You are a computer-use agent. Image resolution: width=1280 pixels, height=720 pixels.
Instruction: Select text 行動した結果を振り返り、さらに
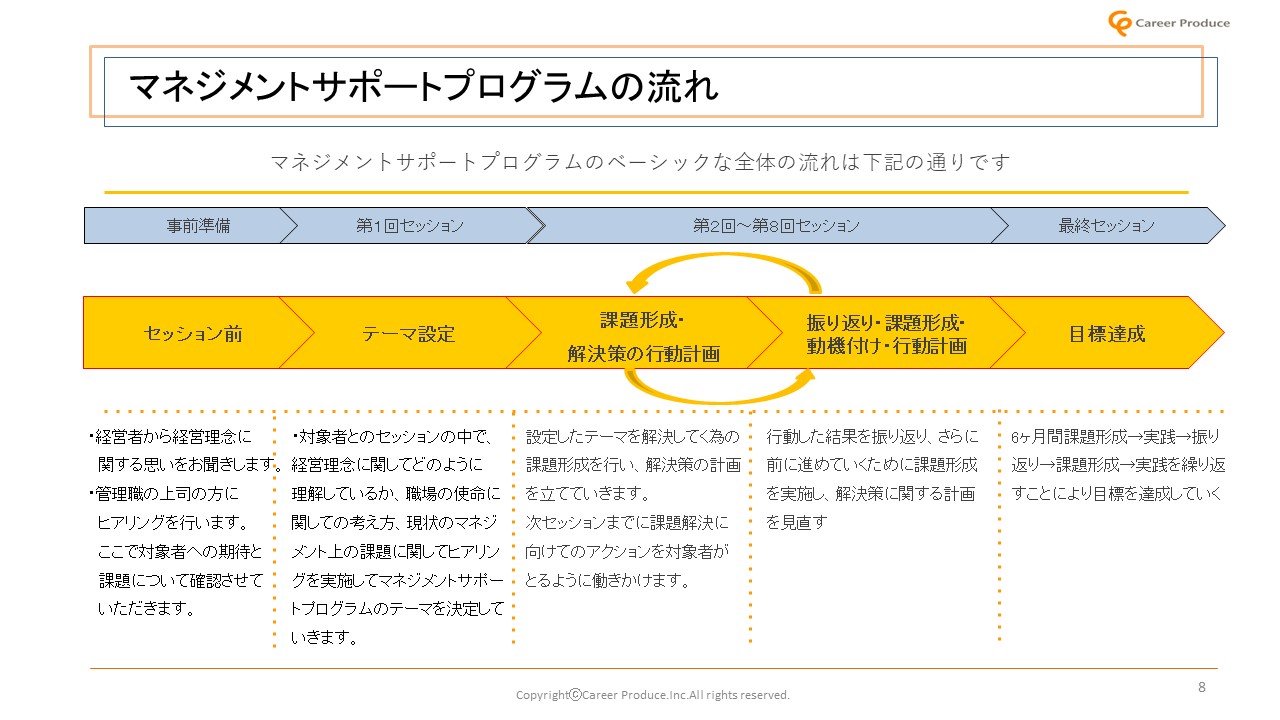[x=872, y=437]
